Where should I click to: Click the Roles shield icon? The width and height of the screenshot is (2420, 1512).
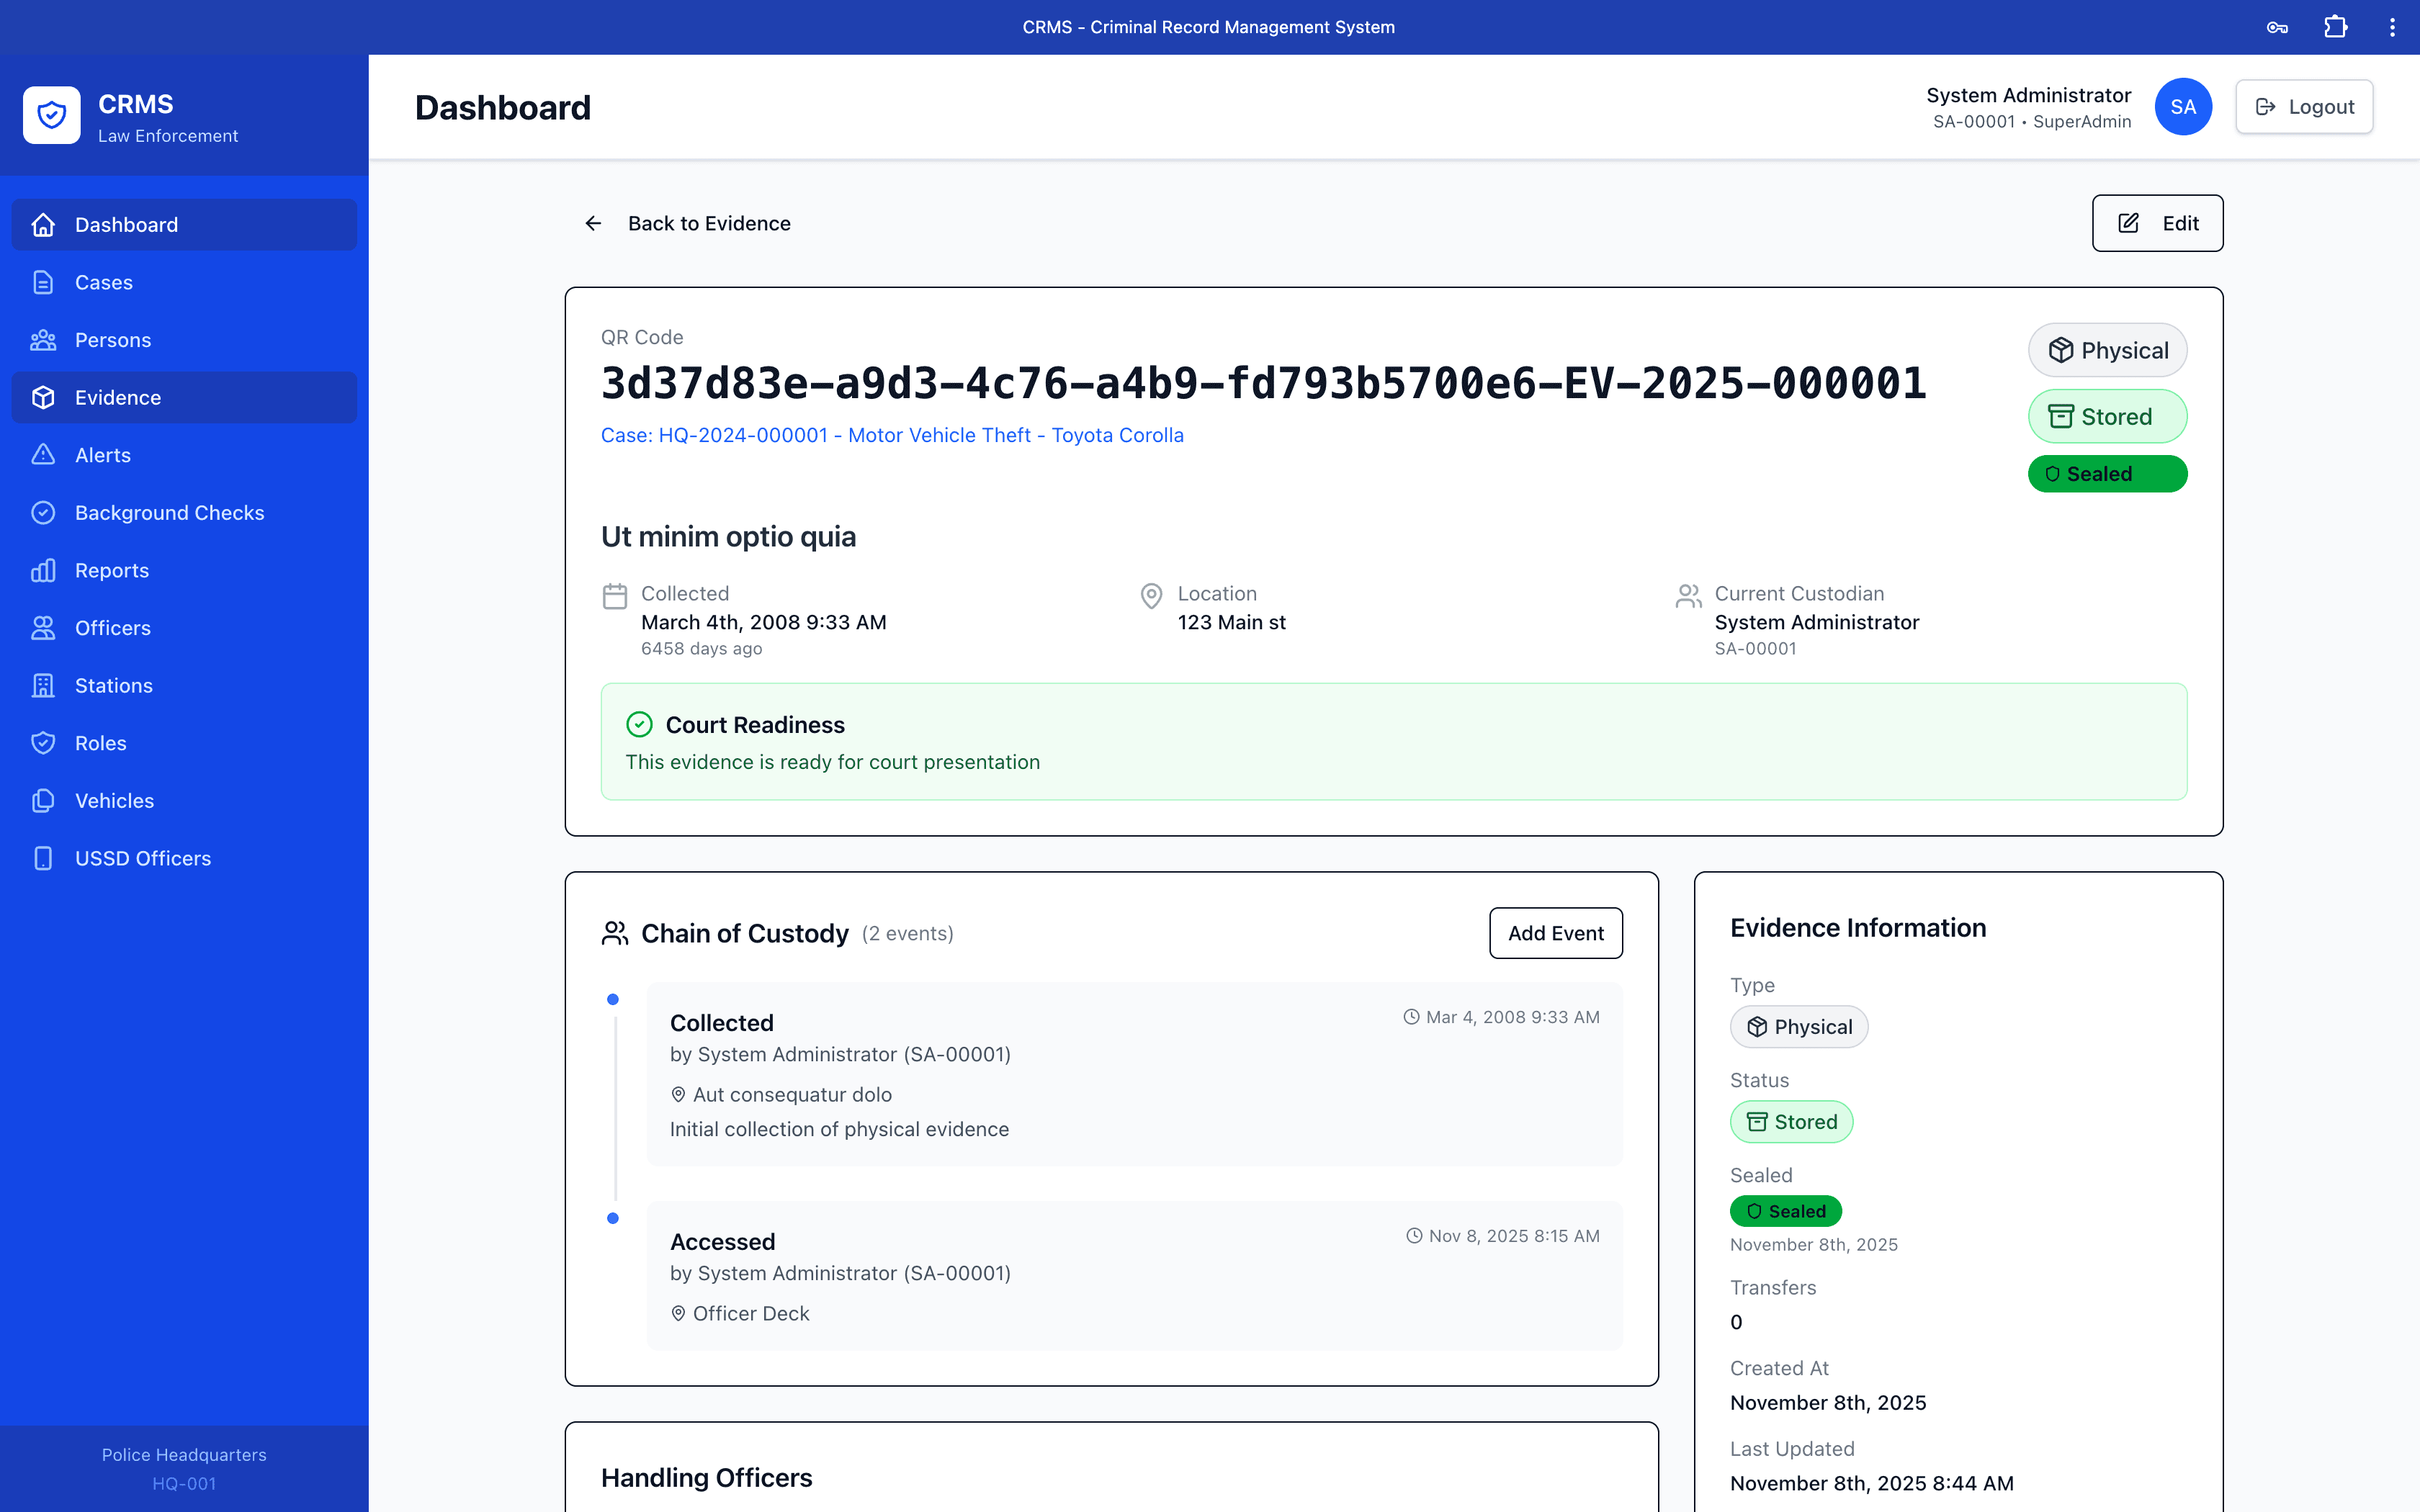[43, 743]
